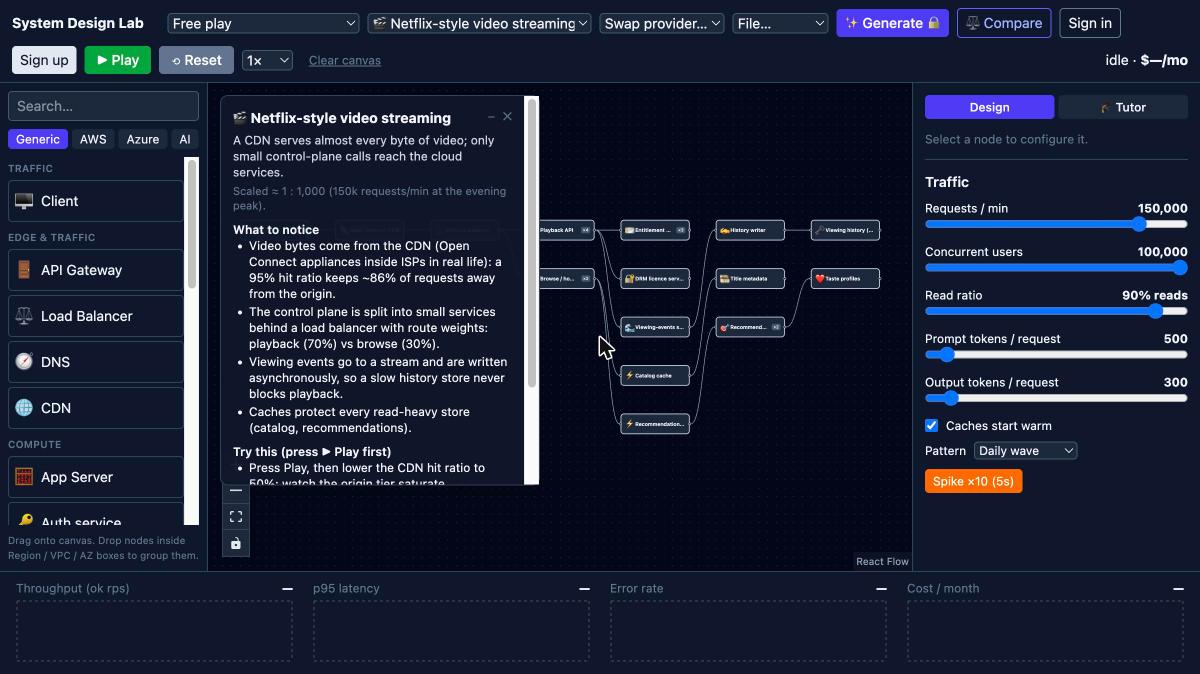This screenshot has width=1200, height=674.
Task: Click the CDN globe palette item
Action: (96, 408)
